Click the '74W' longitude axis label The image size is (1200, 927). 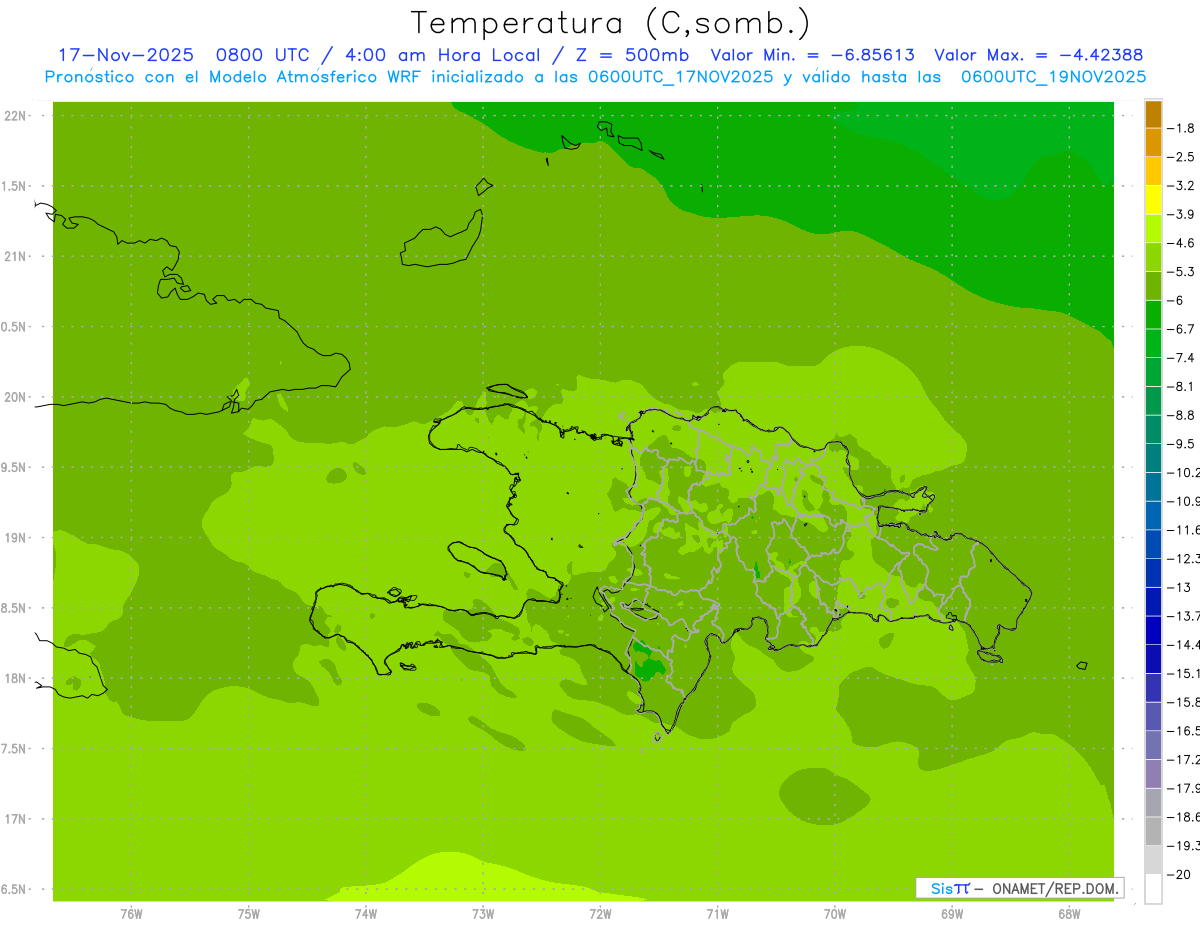click(x=366, y=914)
